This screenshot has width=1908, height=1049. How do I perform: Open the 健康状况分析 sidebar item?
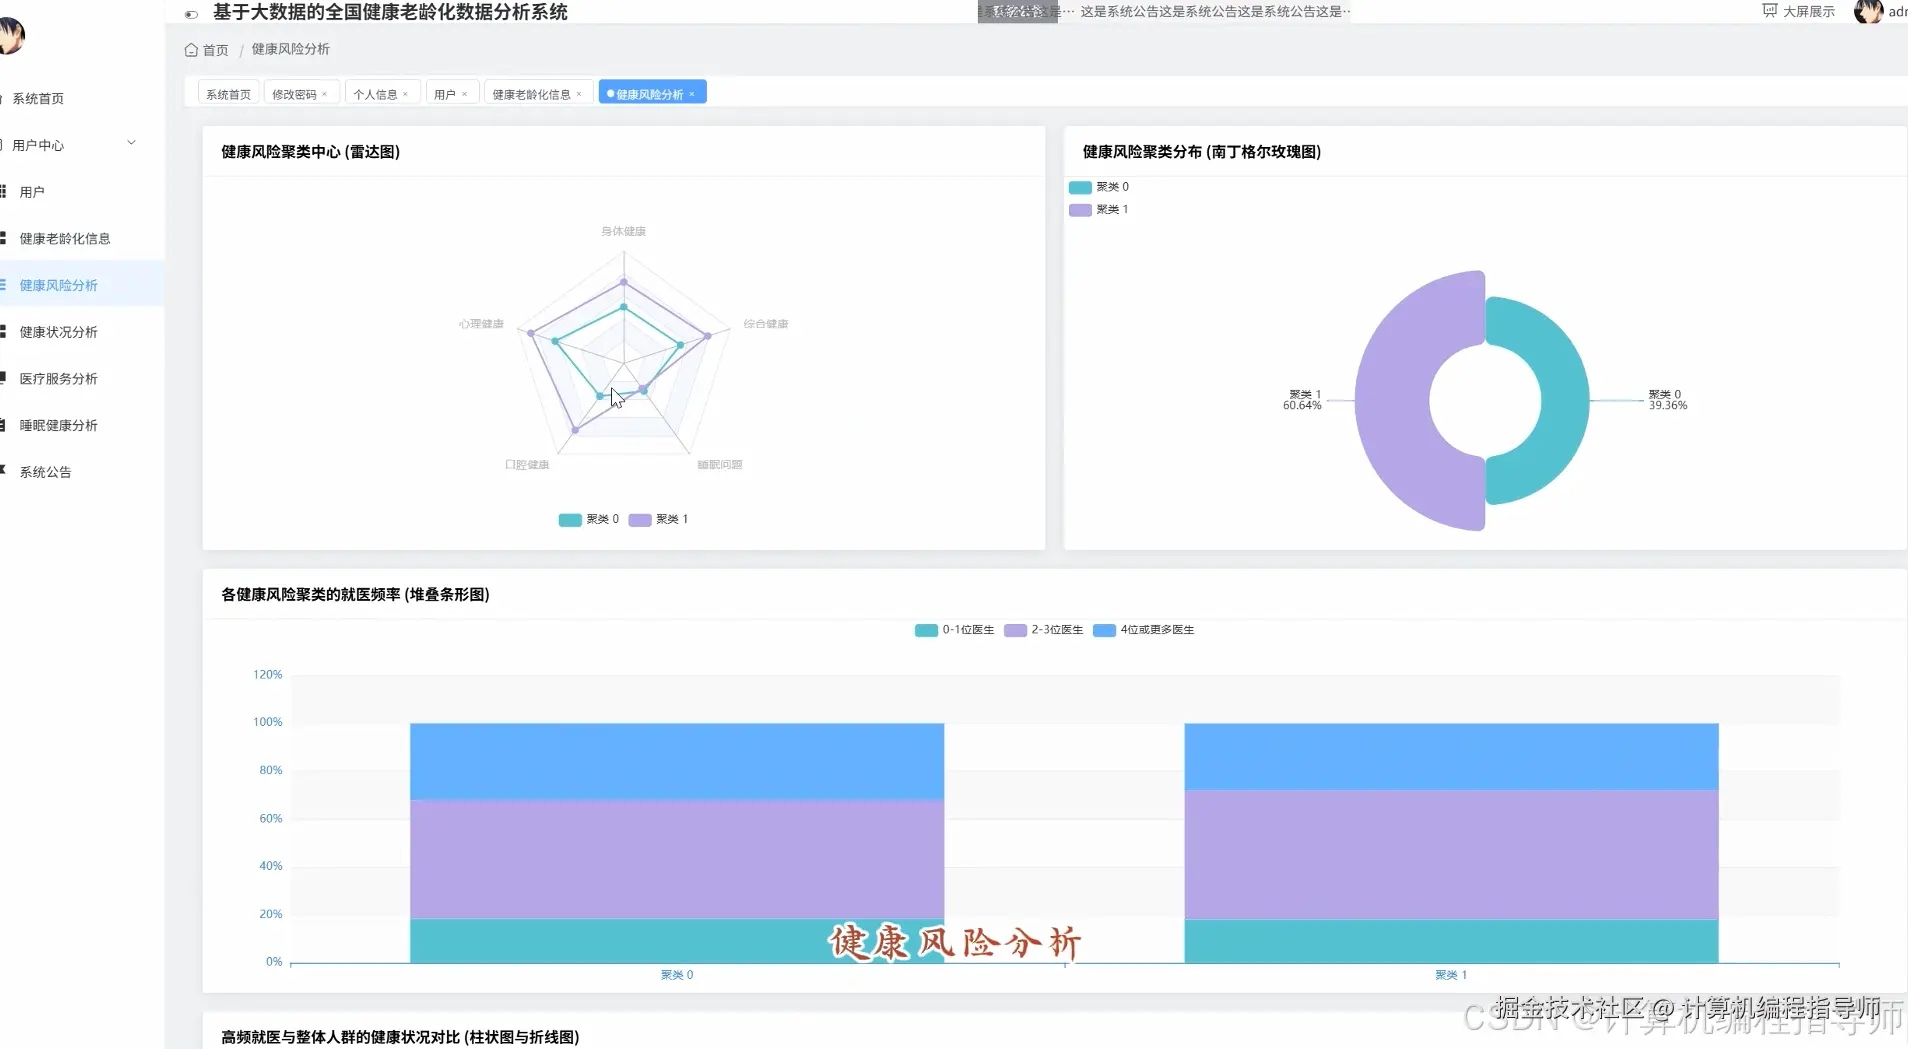[x=59, y=332]
